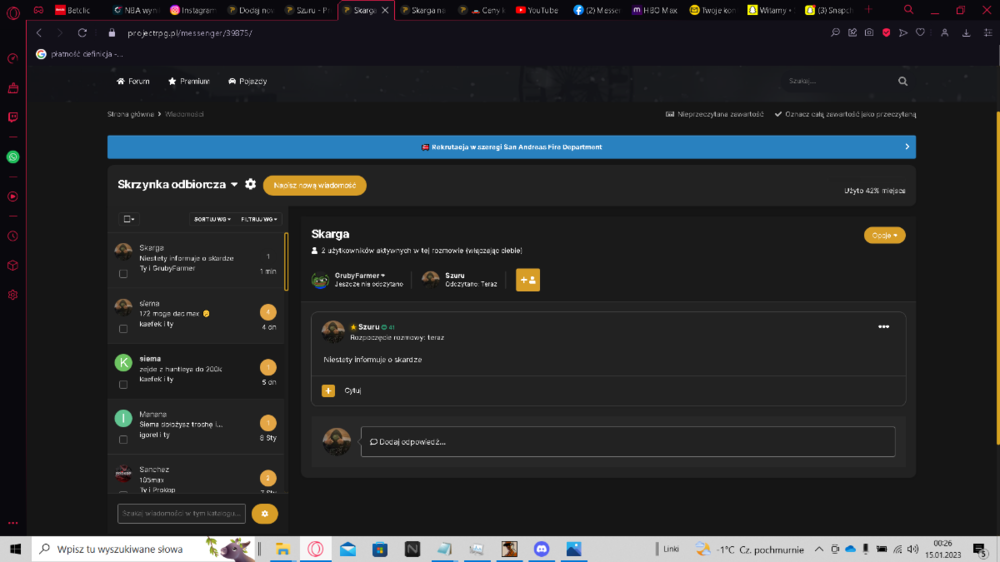Screen dimensions: 1000x562
Task: Open inbox settings gear icon
Action: tap(251, 184)
